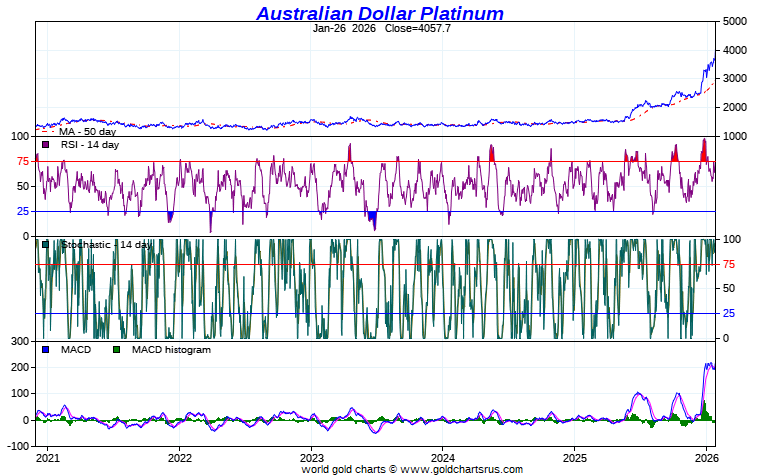Click the 3000 price axis label
760x475 pixels.
coord(735,79)
